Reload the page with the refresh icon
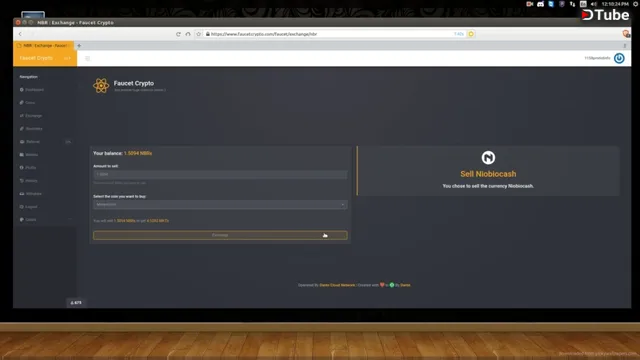 pyautogui.click(x=178, y=34)
